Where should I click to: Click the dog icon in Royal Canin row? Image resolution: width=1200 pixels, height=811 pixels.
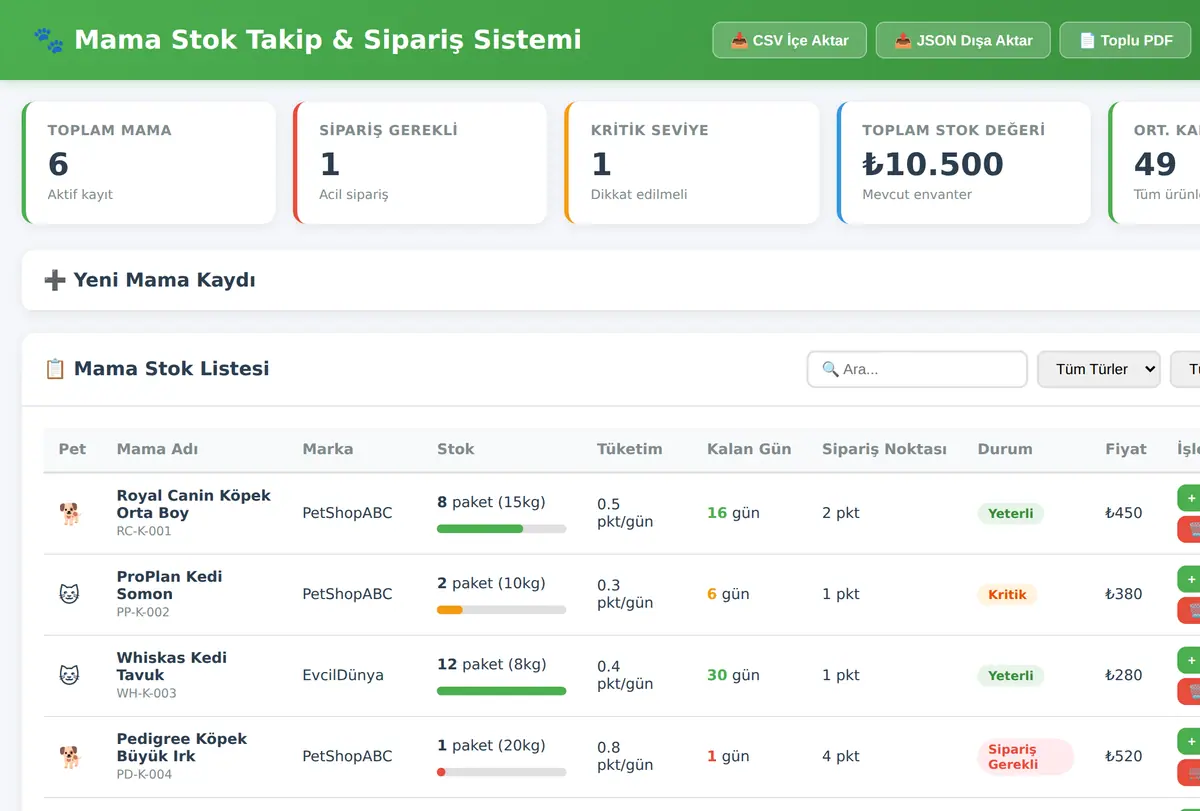[69, 513]
